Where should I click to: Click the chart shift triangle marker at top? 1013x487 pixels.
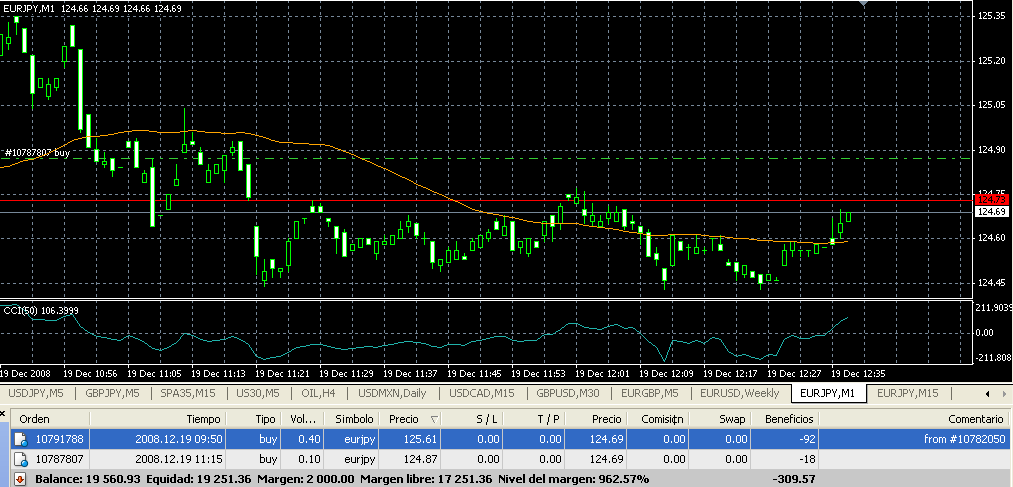click(864, 3)
